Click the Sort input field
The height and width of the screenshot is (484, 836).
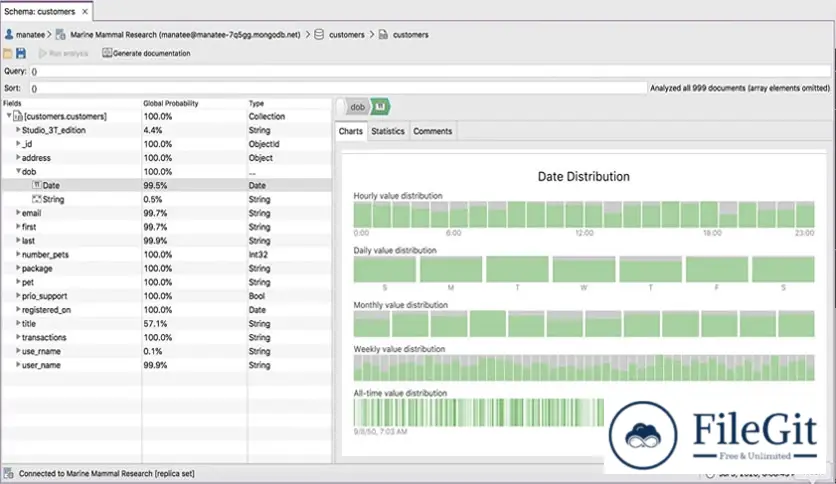tap(337, 88)
